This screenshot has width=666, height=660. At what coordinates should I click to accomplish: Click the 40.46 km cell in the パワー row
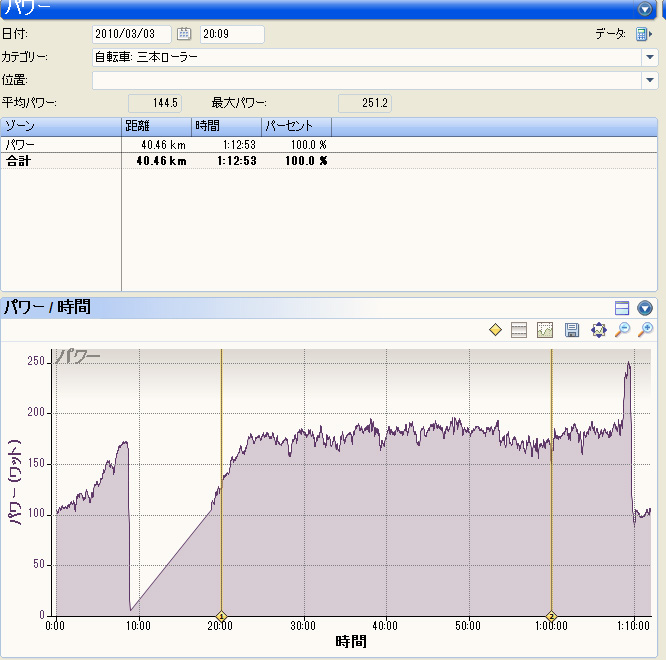(x=163, y=145)
